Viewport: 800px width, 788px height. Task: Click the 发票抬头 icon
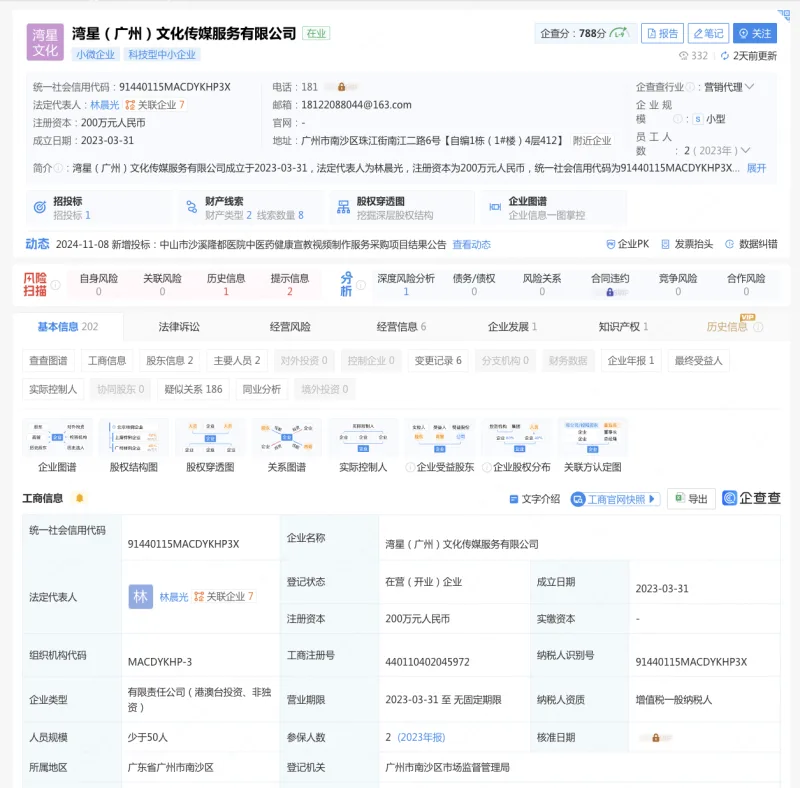pyautogui.click(x=665, y=244)
